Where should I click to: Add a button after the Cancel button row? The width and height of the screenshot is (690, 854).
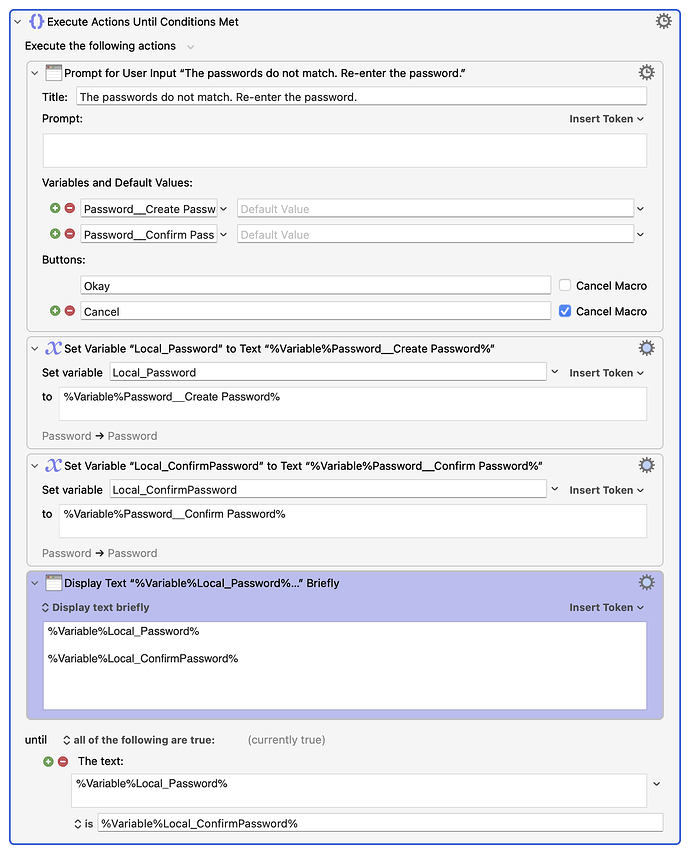click(55, 310)
